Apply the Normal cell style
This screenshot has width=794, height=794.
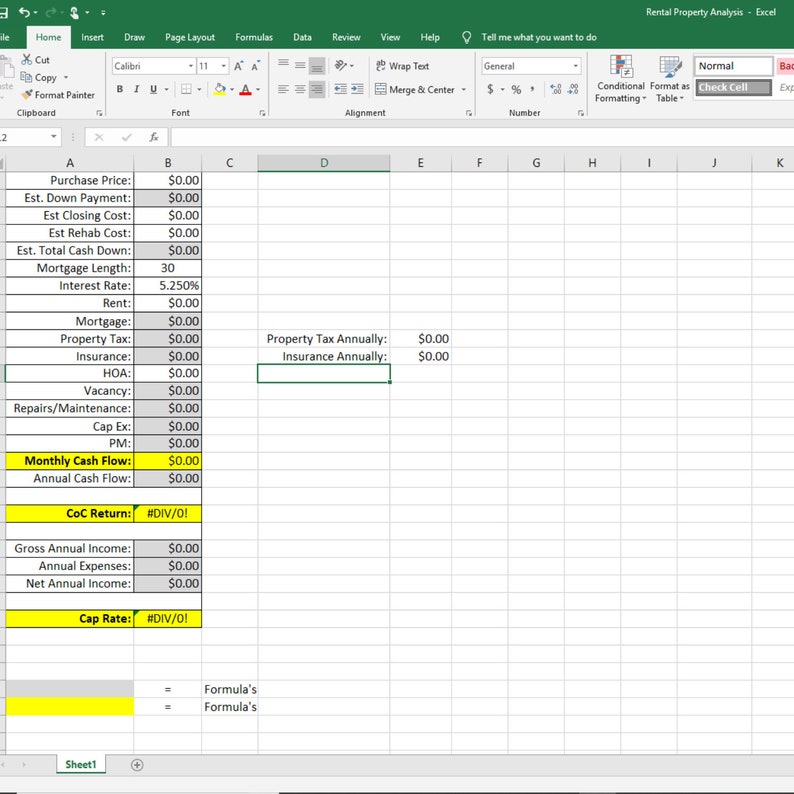click(x=733, y=66)
